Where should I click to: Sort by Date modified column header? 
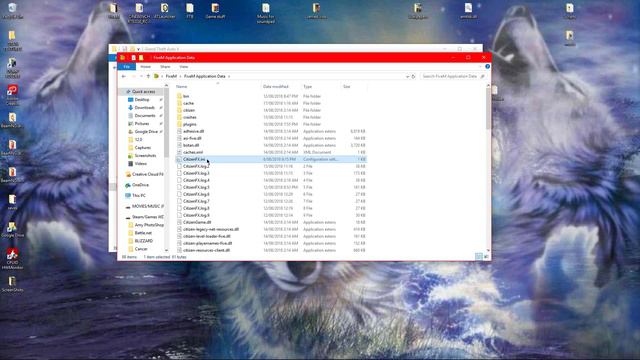(x=281, y=87)
